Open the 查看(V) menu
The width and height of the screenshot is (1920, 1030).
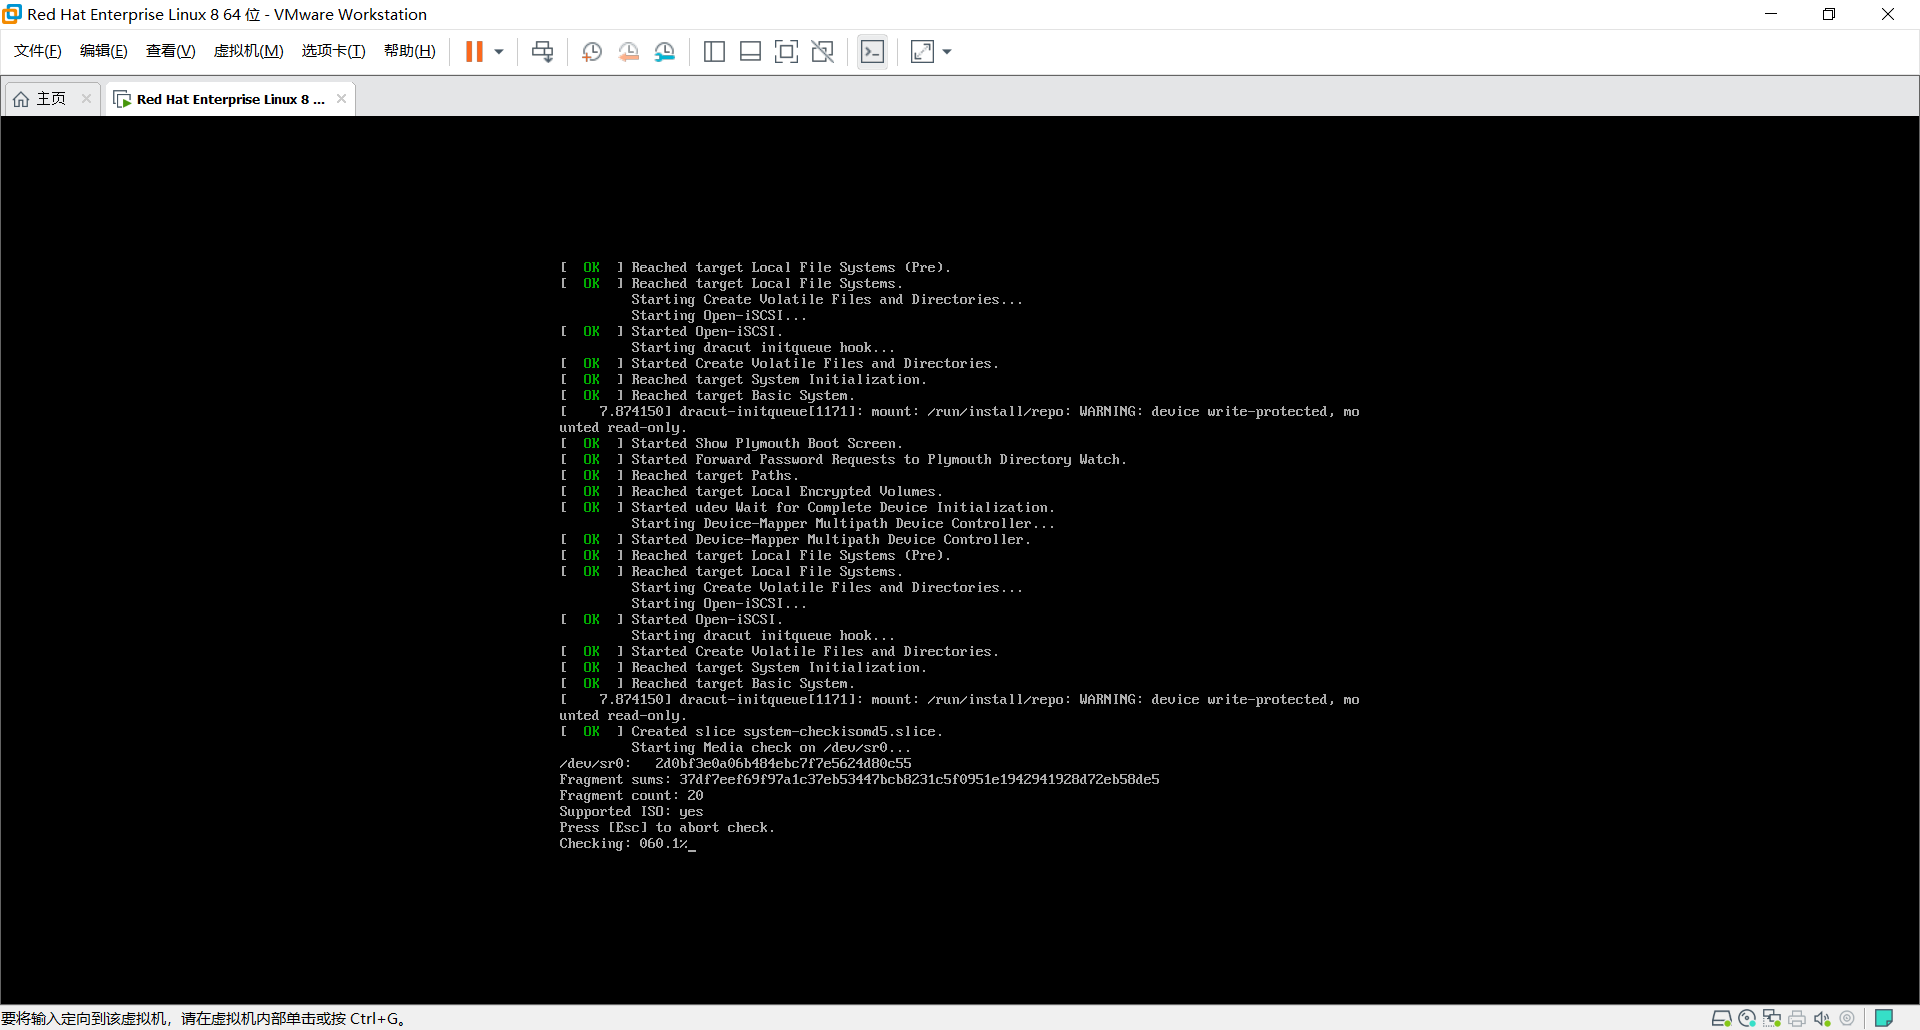[x=171, y=51]
